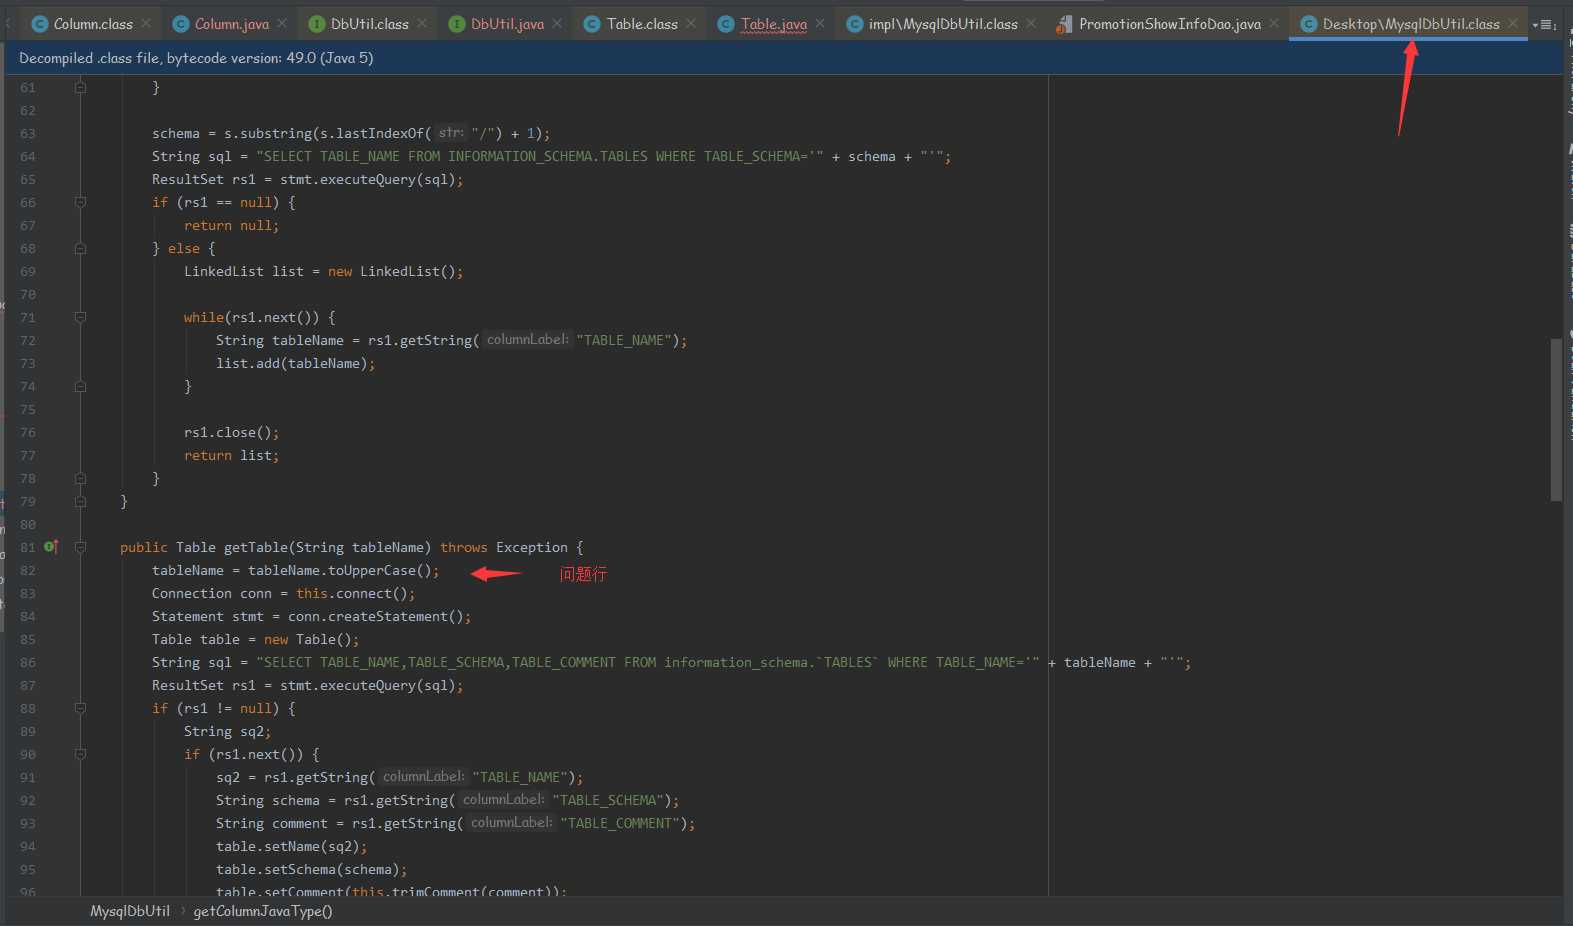Collapse the else block fold on line 68
The image size is (1573, 926).
80,248
